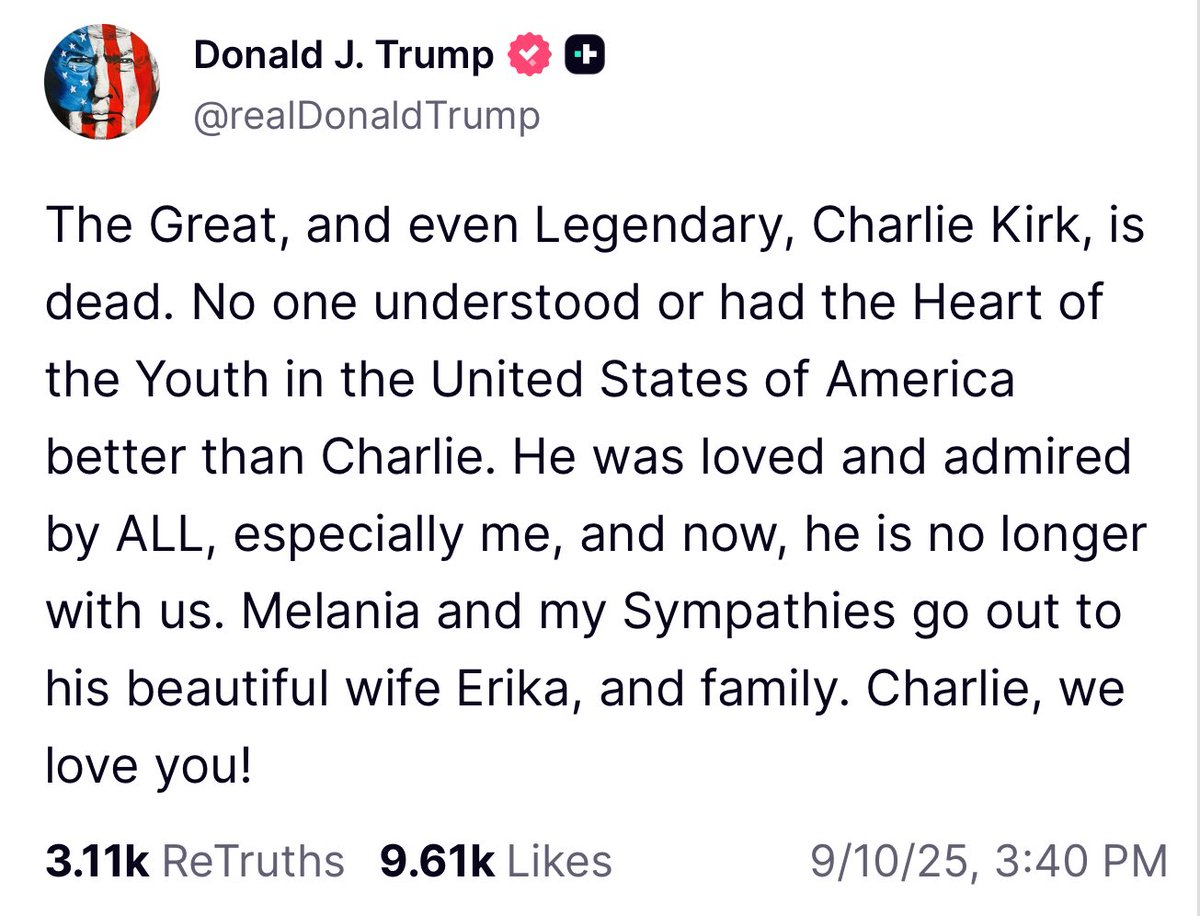Click the 9.61k Likes count

click(x=439, y=861)
